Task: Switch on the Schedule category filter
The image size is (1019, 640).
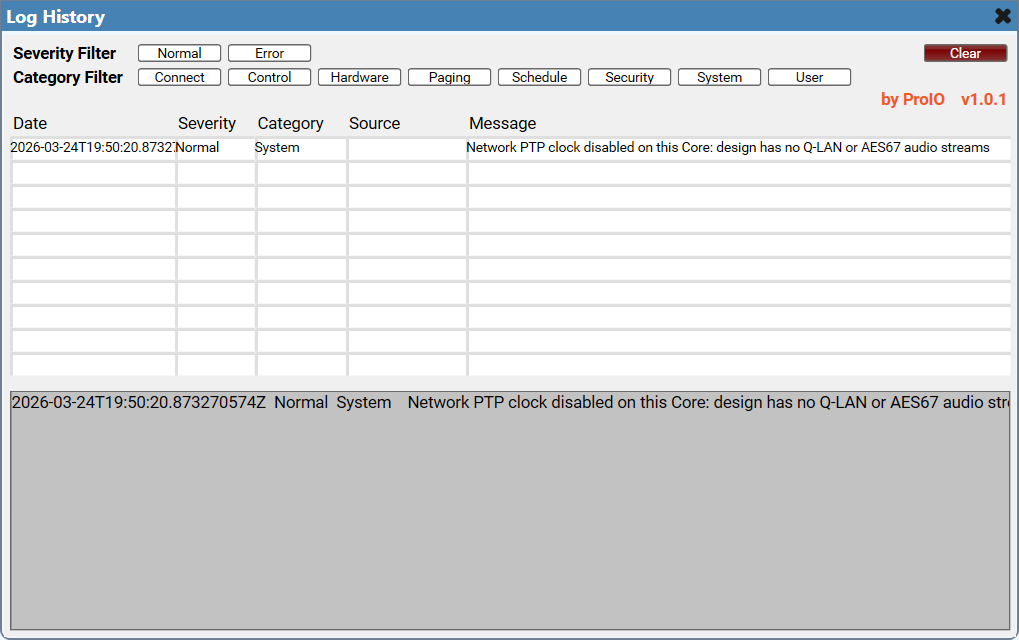Action: point(539,77)
